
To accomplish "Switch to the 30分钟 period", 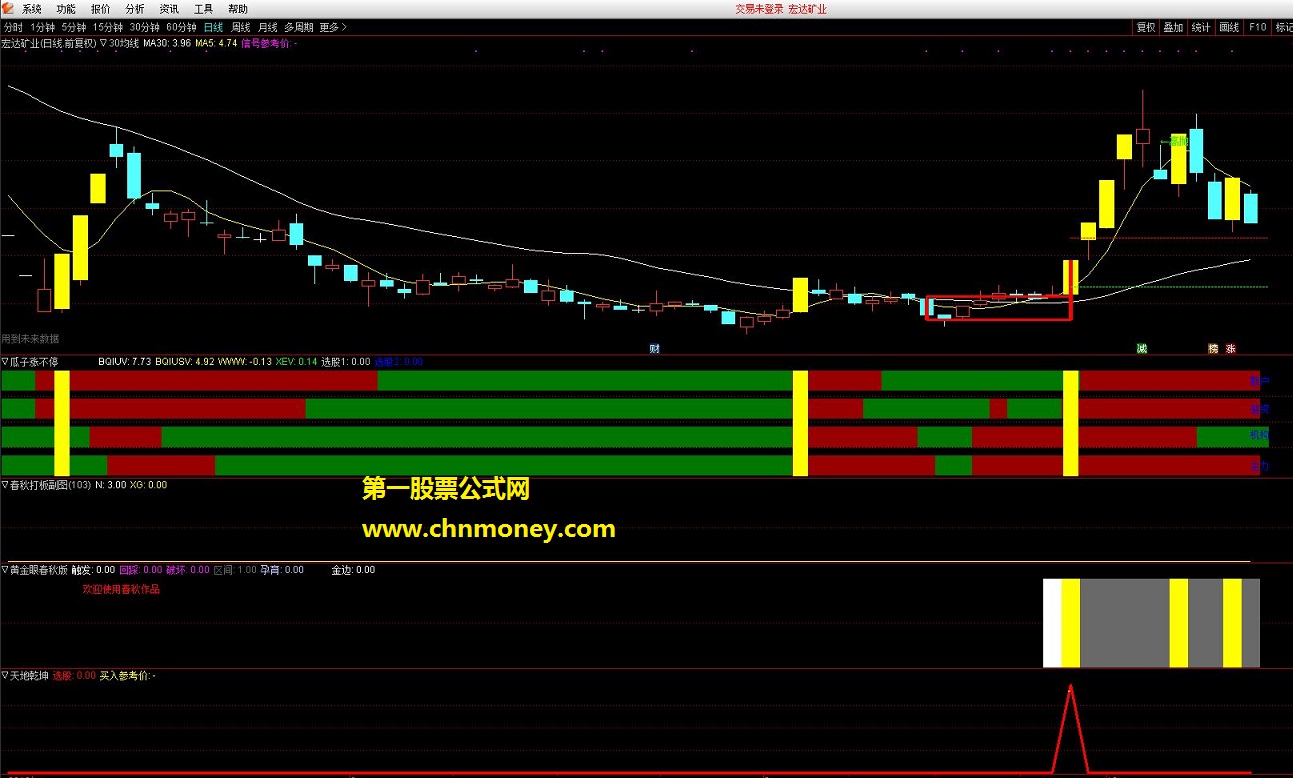I will coord(144,27).
